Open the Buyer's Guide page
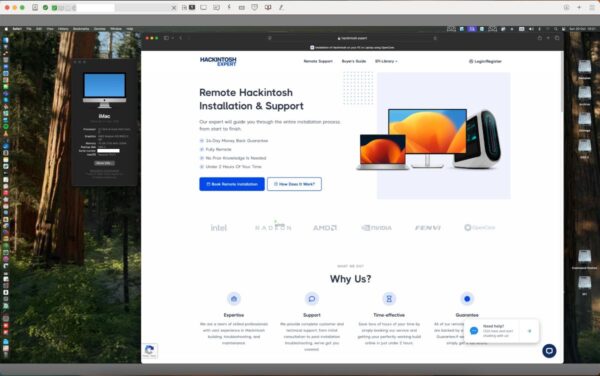This screenshot has width=600, height=376. point(354,61)
